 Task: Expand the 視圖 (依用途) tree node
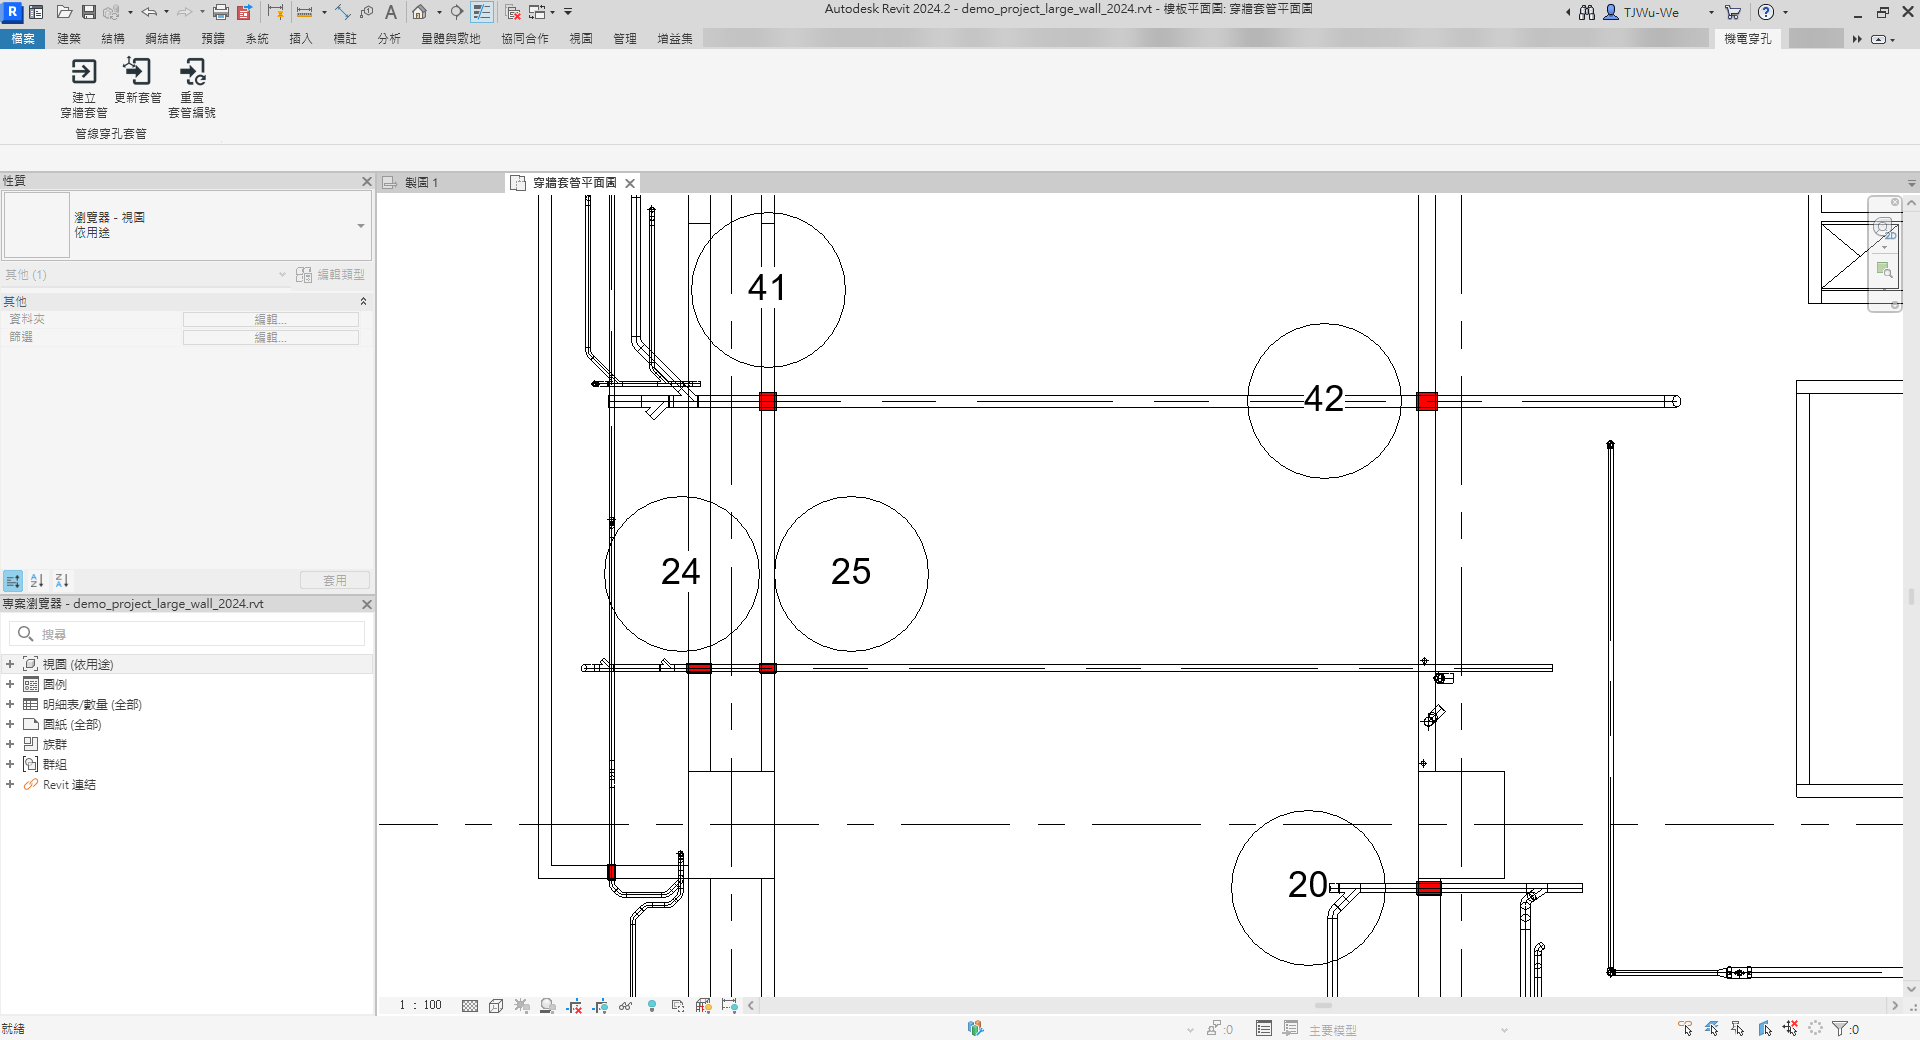(x=10, y=664)
